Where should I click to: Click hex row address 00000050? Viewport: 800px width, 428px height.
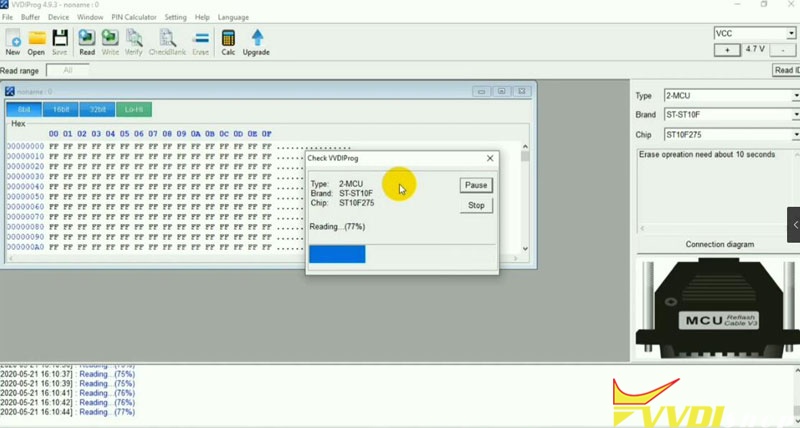click(x=26, y=196)
